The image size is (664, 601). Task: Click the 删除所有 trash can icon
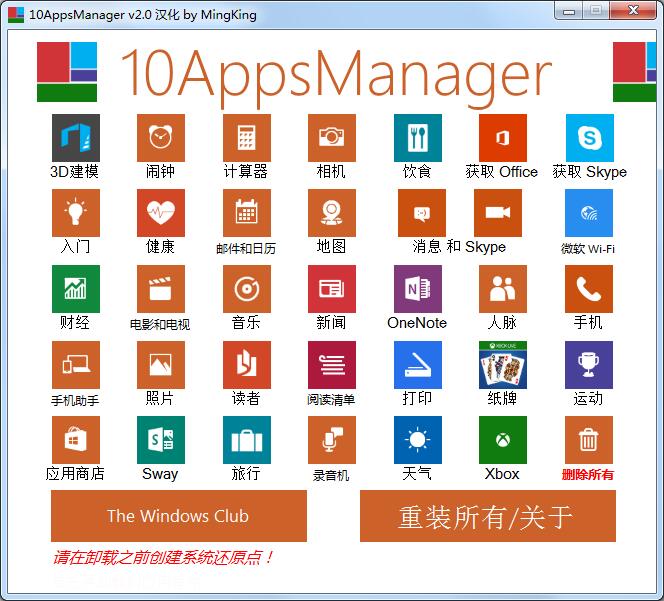[589, 440]
